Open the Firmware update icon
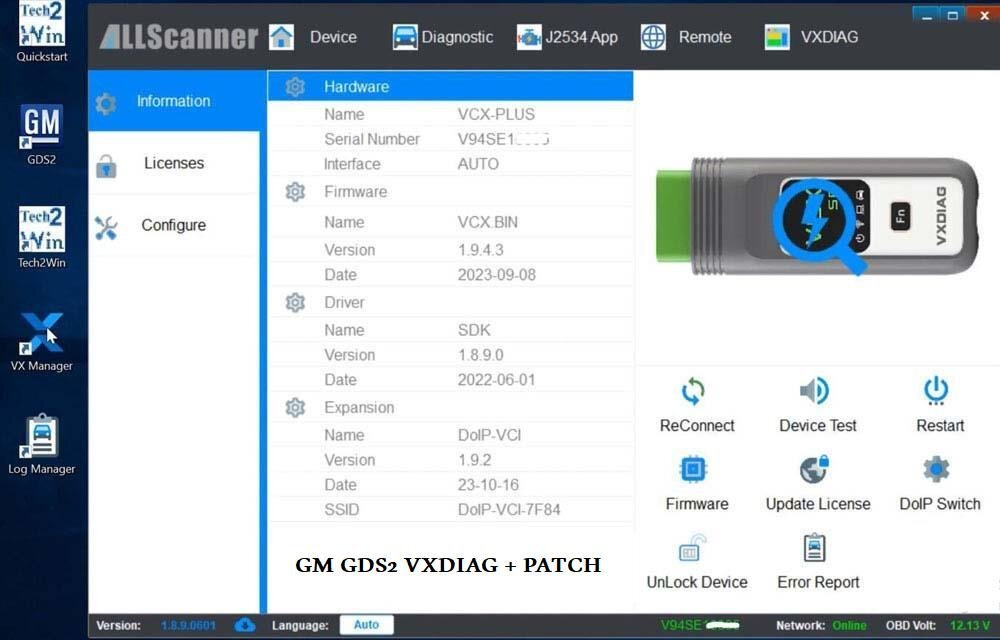The width and height of the screenshot is (1000, 640). (x=696, y=486)
